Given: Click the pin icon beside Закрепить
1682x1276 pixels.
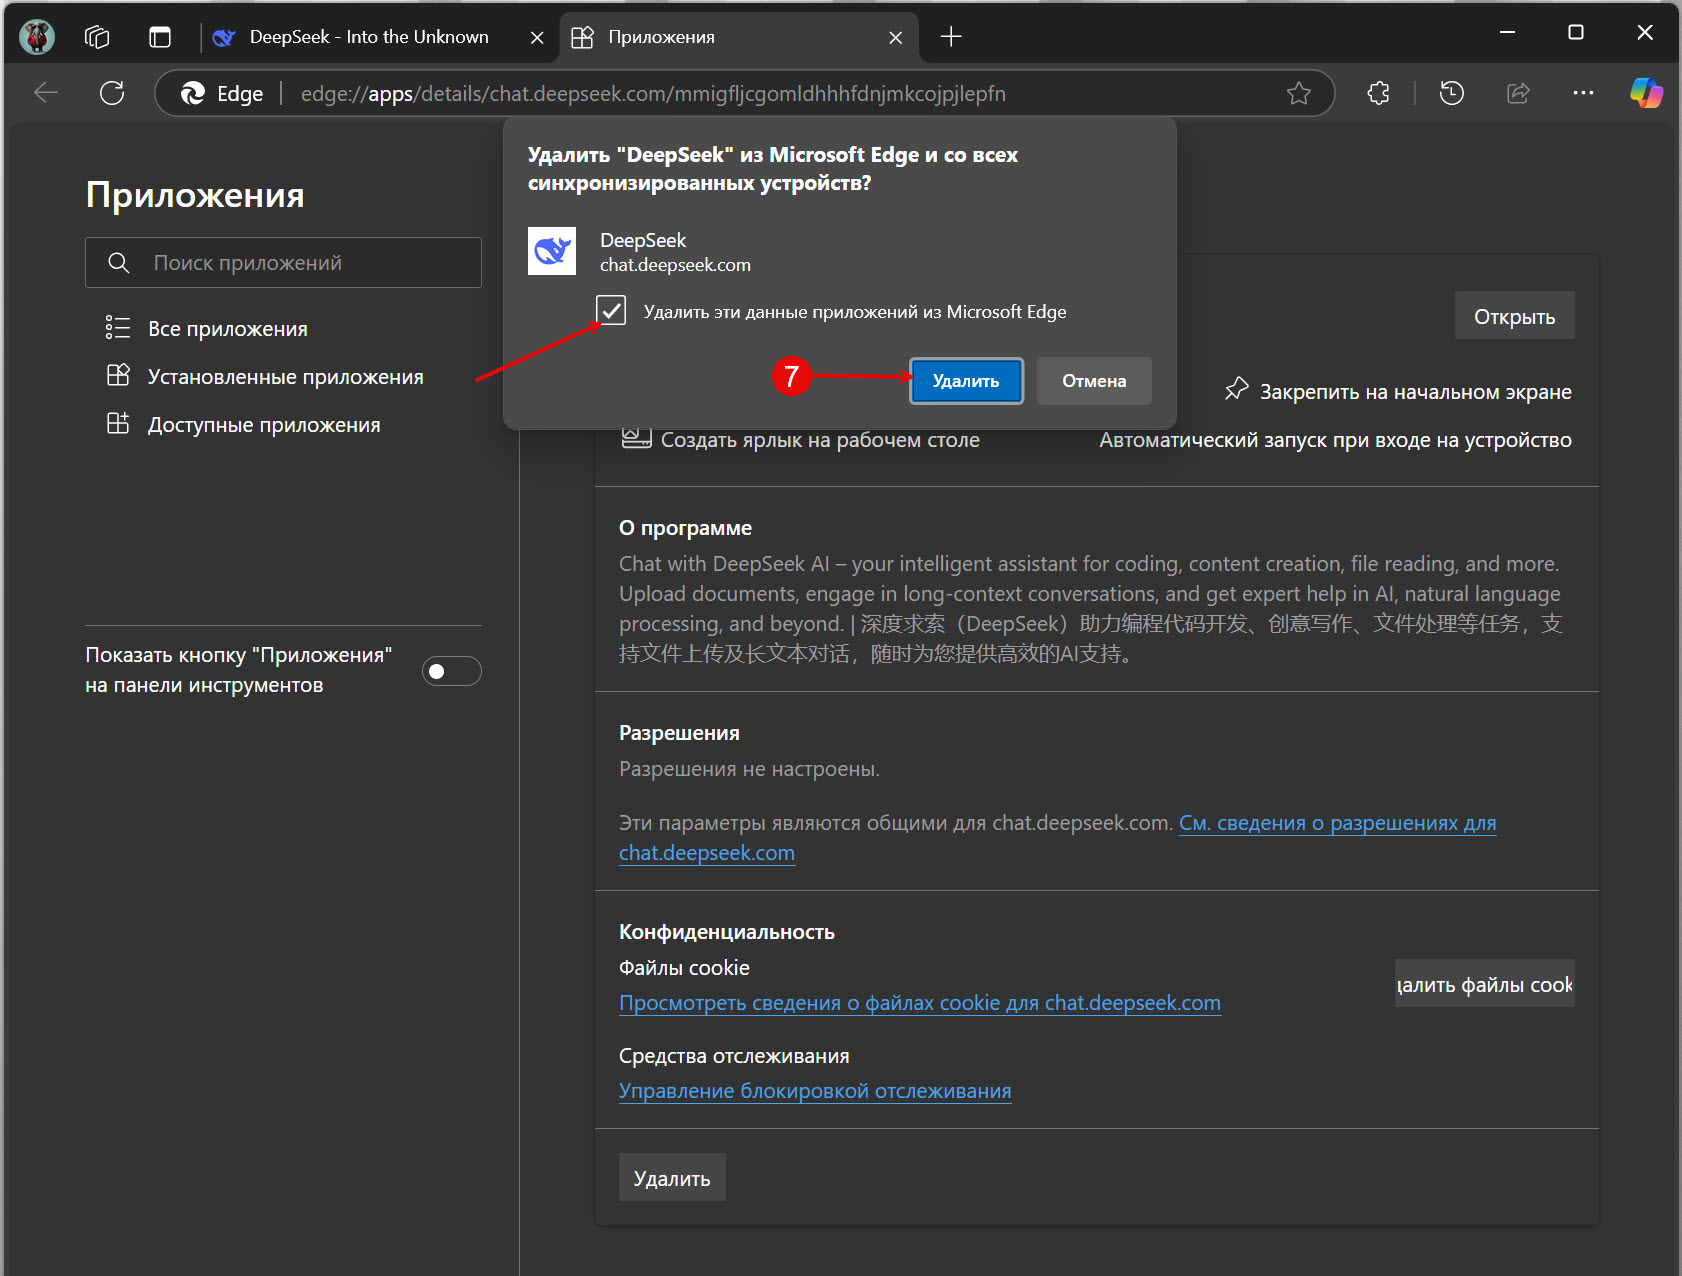Looking at the screenshot, I should (1236, 389).
